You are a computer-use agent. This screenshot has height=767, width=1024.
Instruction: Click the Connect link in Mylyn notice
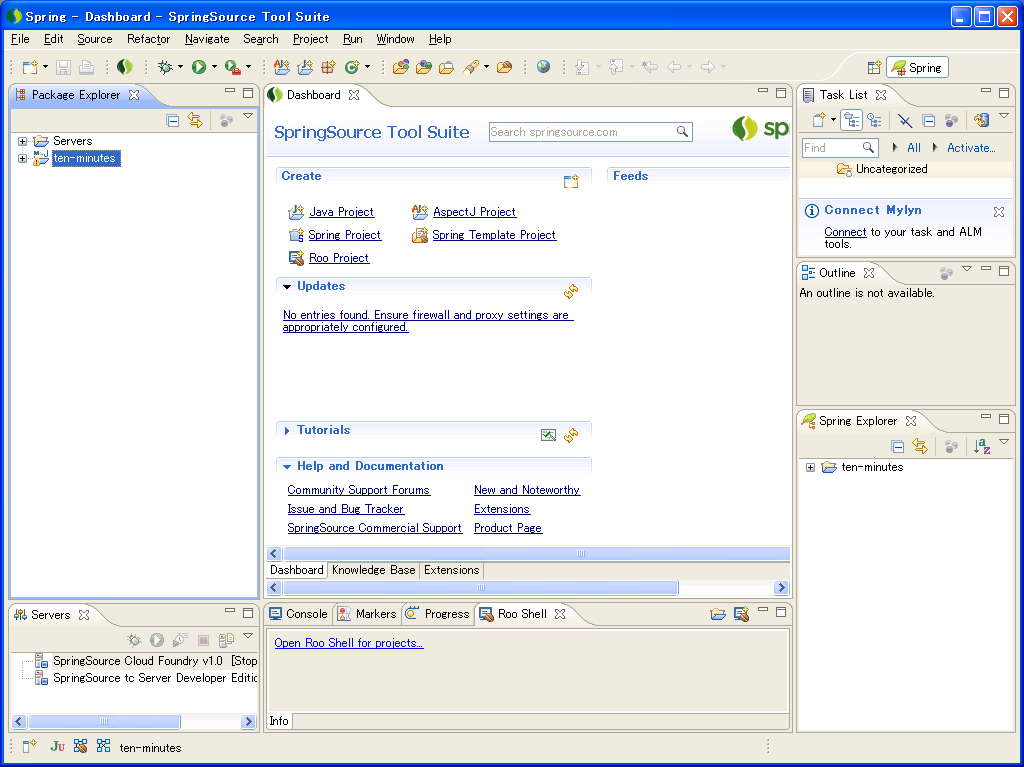pyautogui.click(x=845, y=232)
